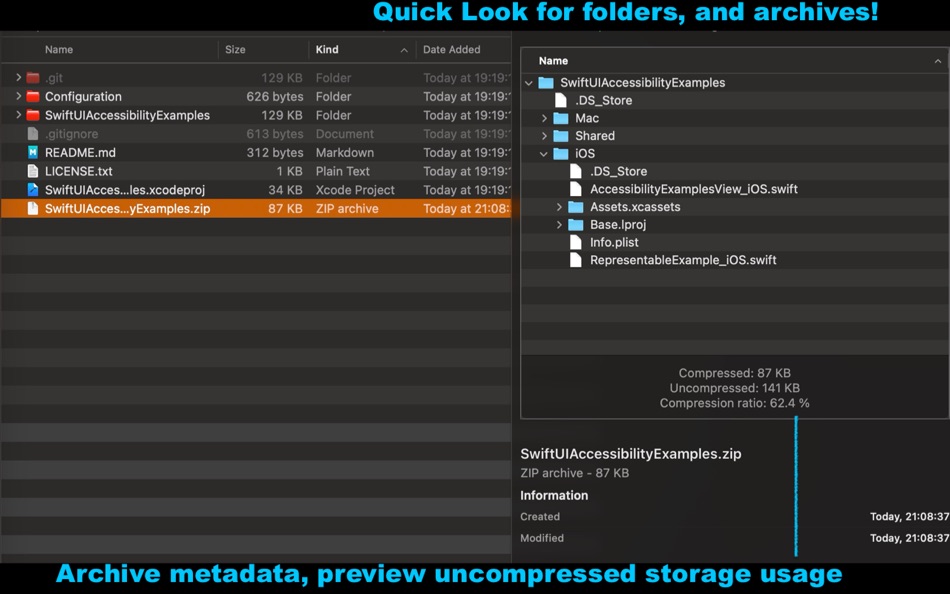Click the plain text icon for LICENSE.txt
The width and height of the screenshot is (950, 594).
[x=35, y=170]
